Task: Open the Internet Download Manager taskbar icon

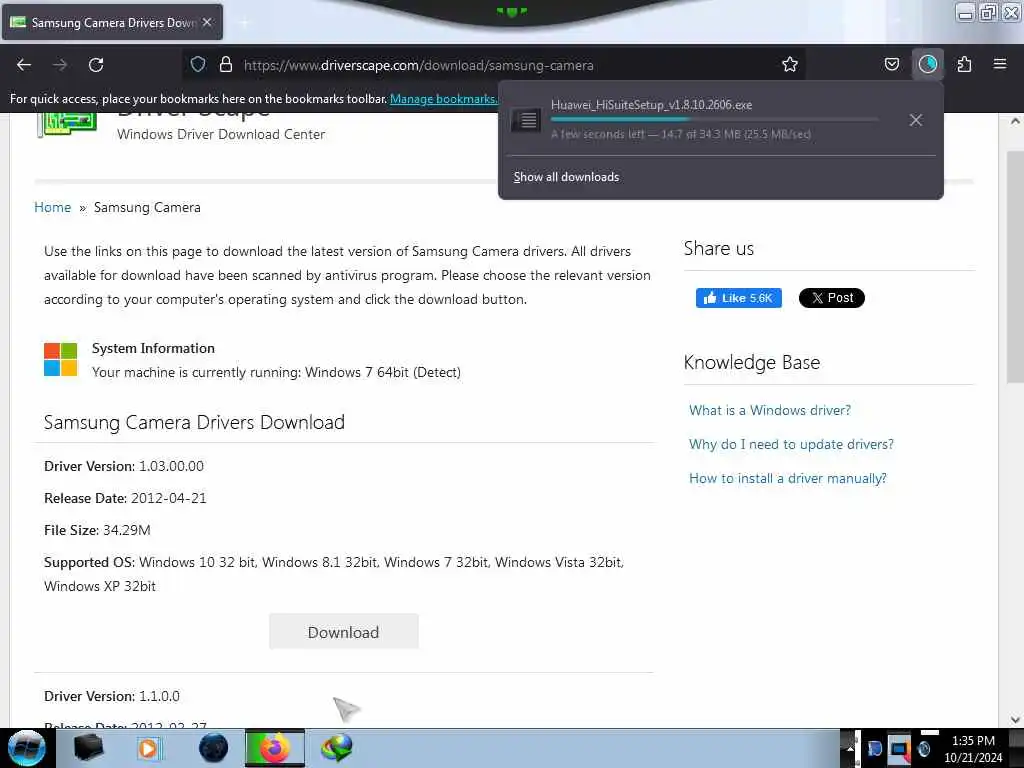Action: click(x=337, y=748)
